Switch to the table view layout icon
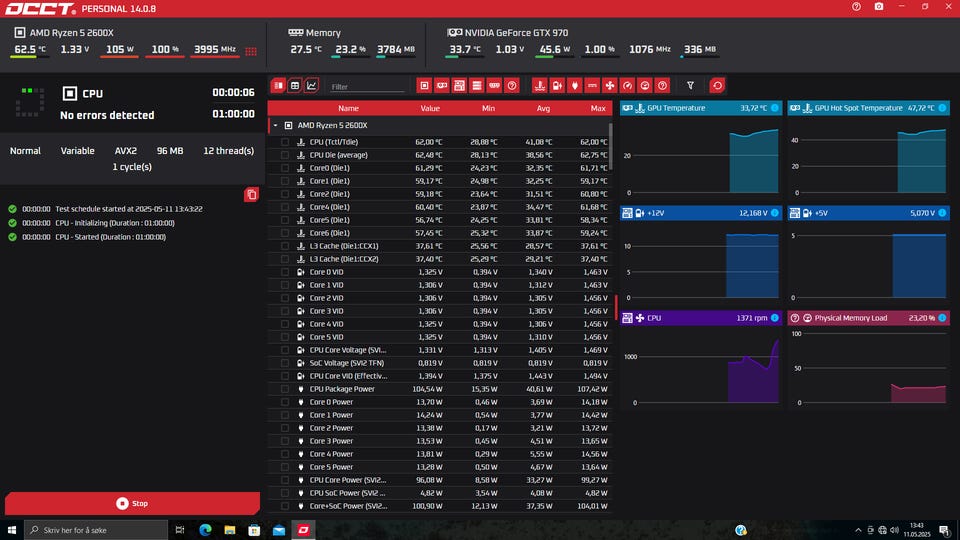The width and height of the screenshot is (960, 540). click(295, 86)
